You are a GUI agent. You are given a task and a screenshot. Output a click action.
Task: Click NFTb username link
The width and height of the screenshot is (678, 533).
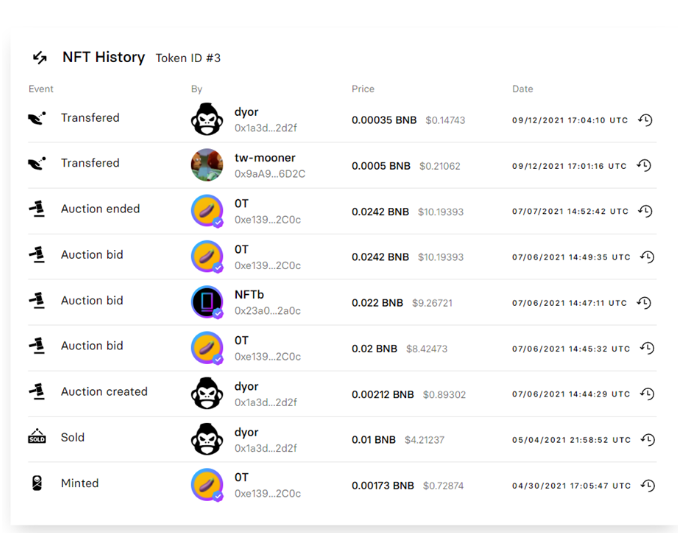250,295
